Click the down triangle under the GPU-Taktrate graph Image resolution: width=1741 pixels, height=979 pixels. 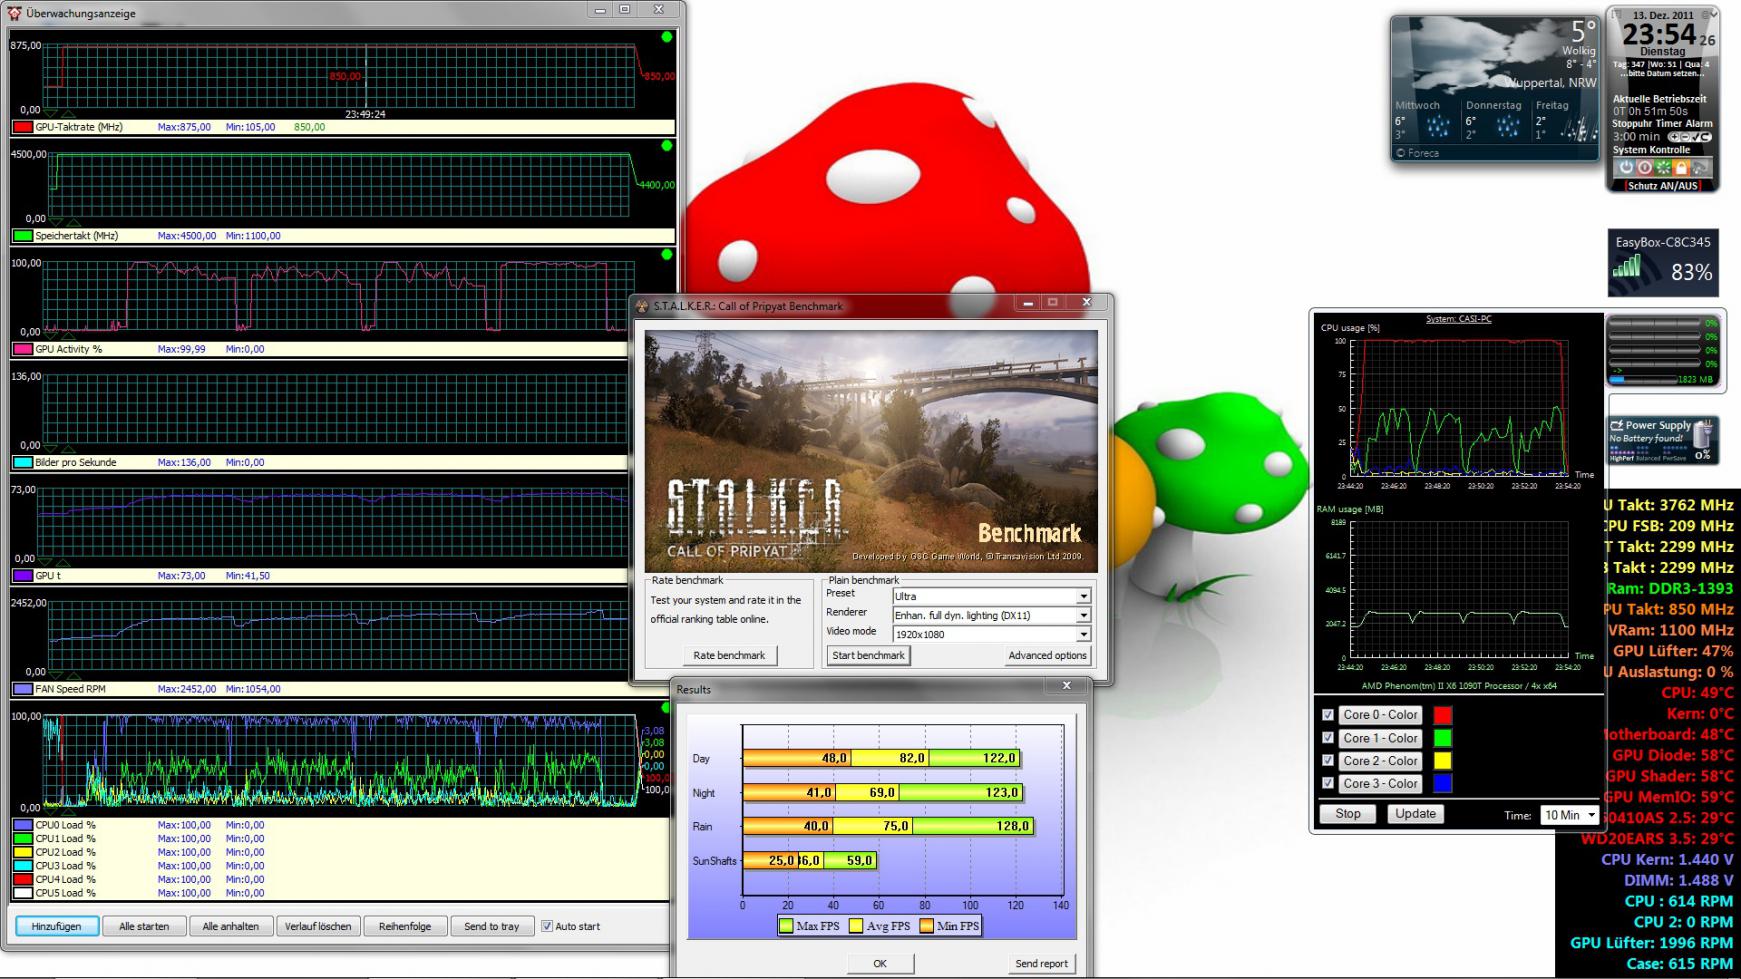(x=52, y=113)
